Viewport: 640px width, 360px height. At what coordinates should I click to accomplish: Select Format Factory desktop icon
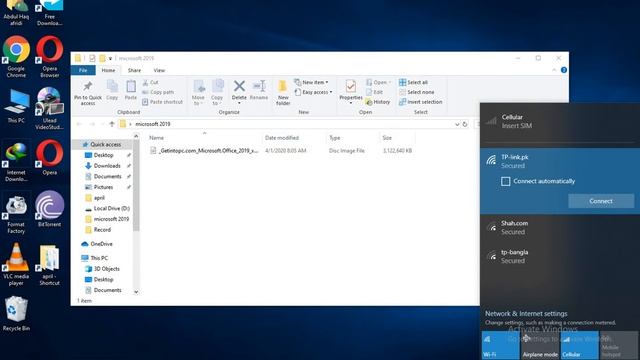pos(16,213)
